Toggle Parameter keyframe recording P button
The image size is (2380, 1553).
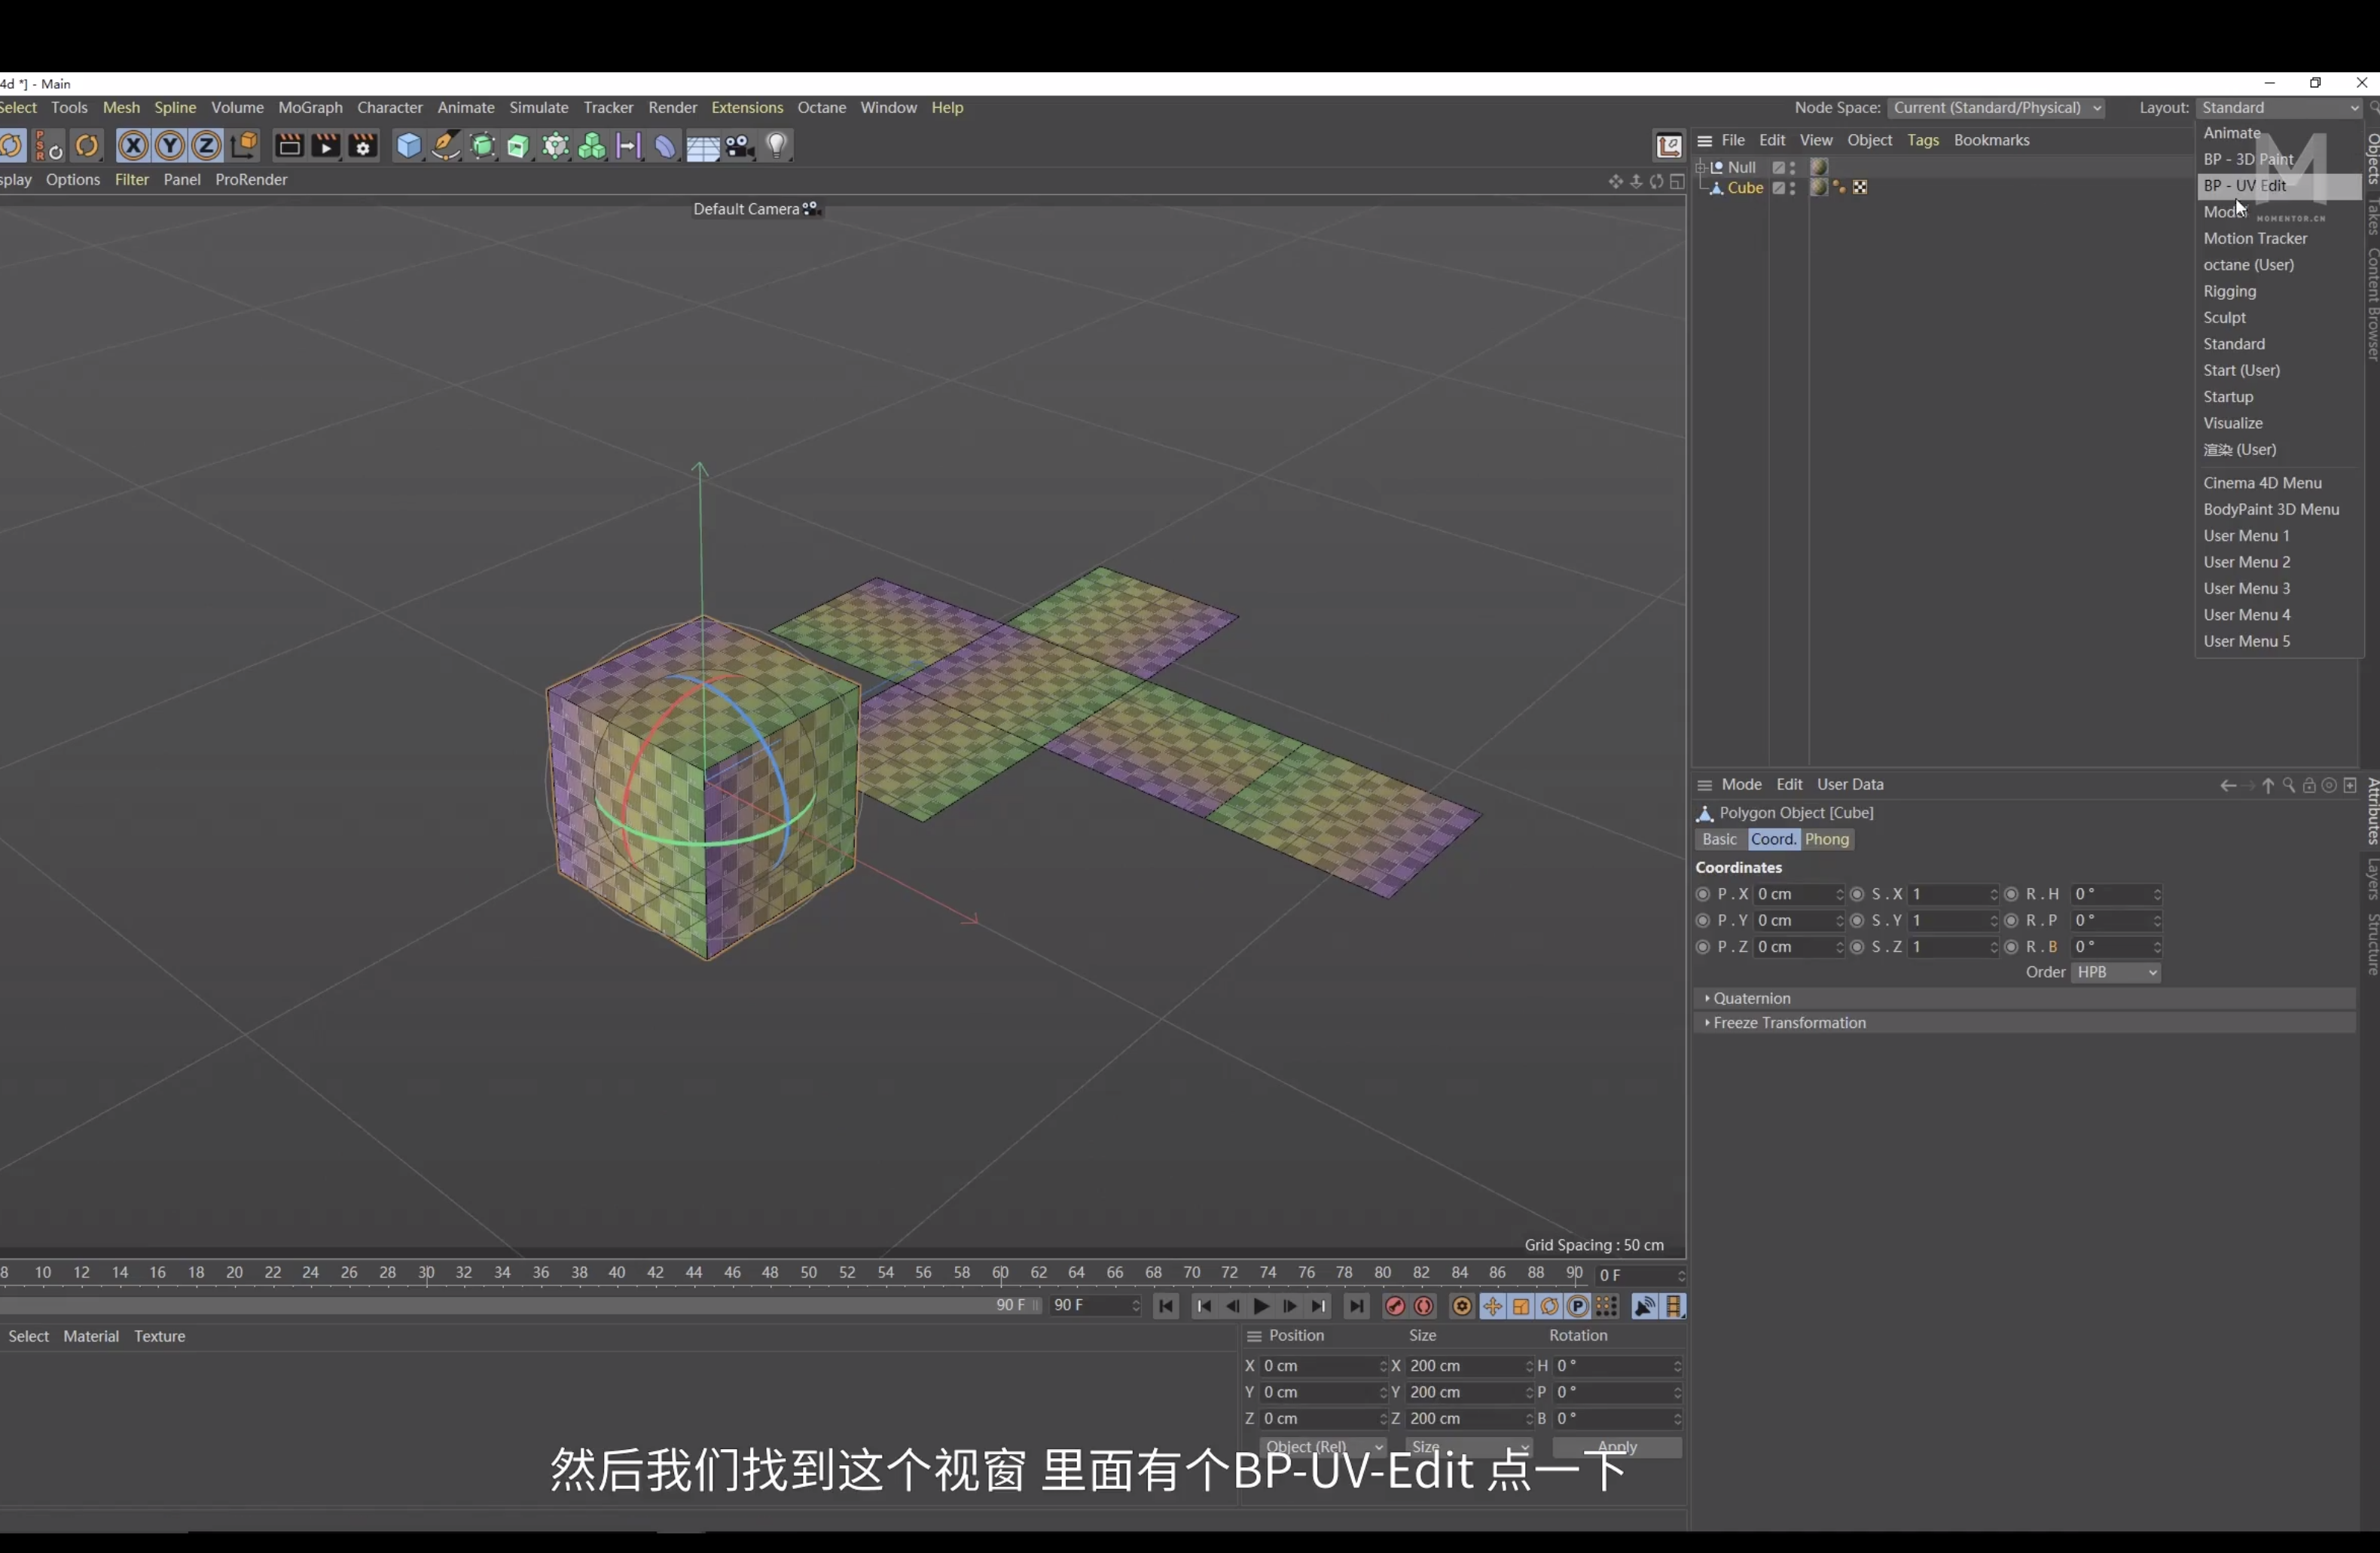pyautogui.click(x=1578, y=1306)
